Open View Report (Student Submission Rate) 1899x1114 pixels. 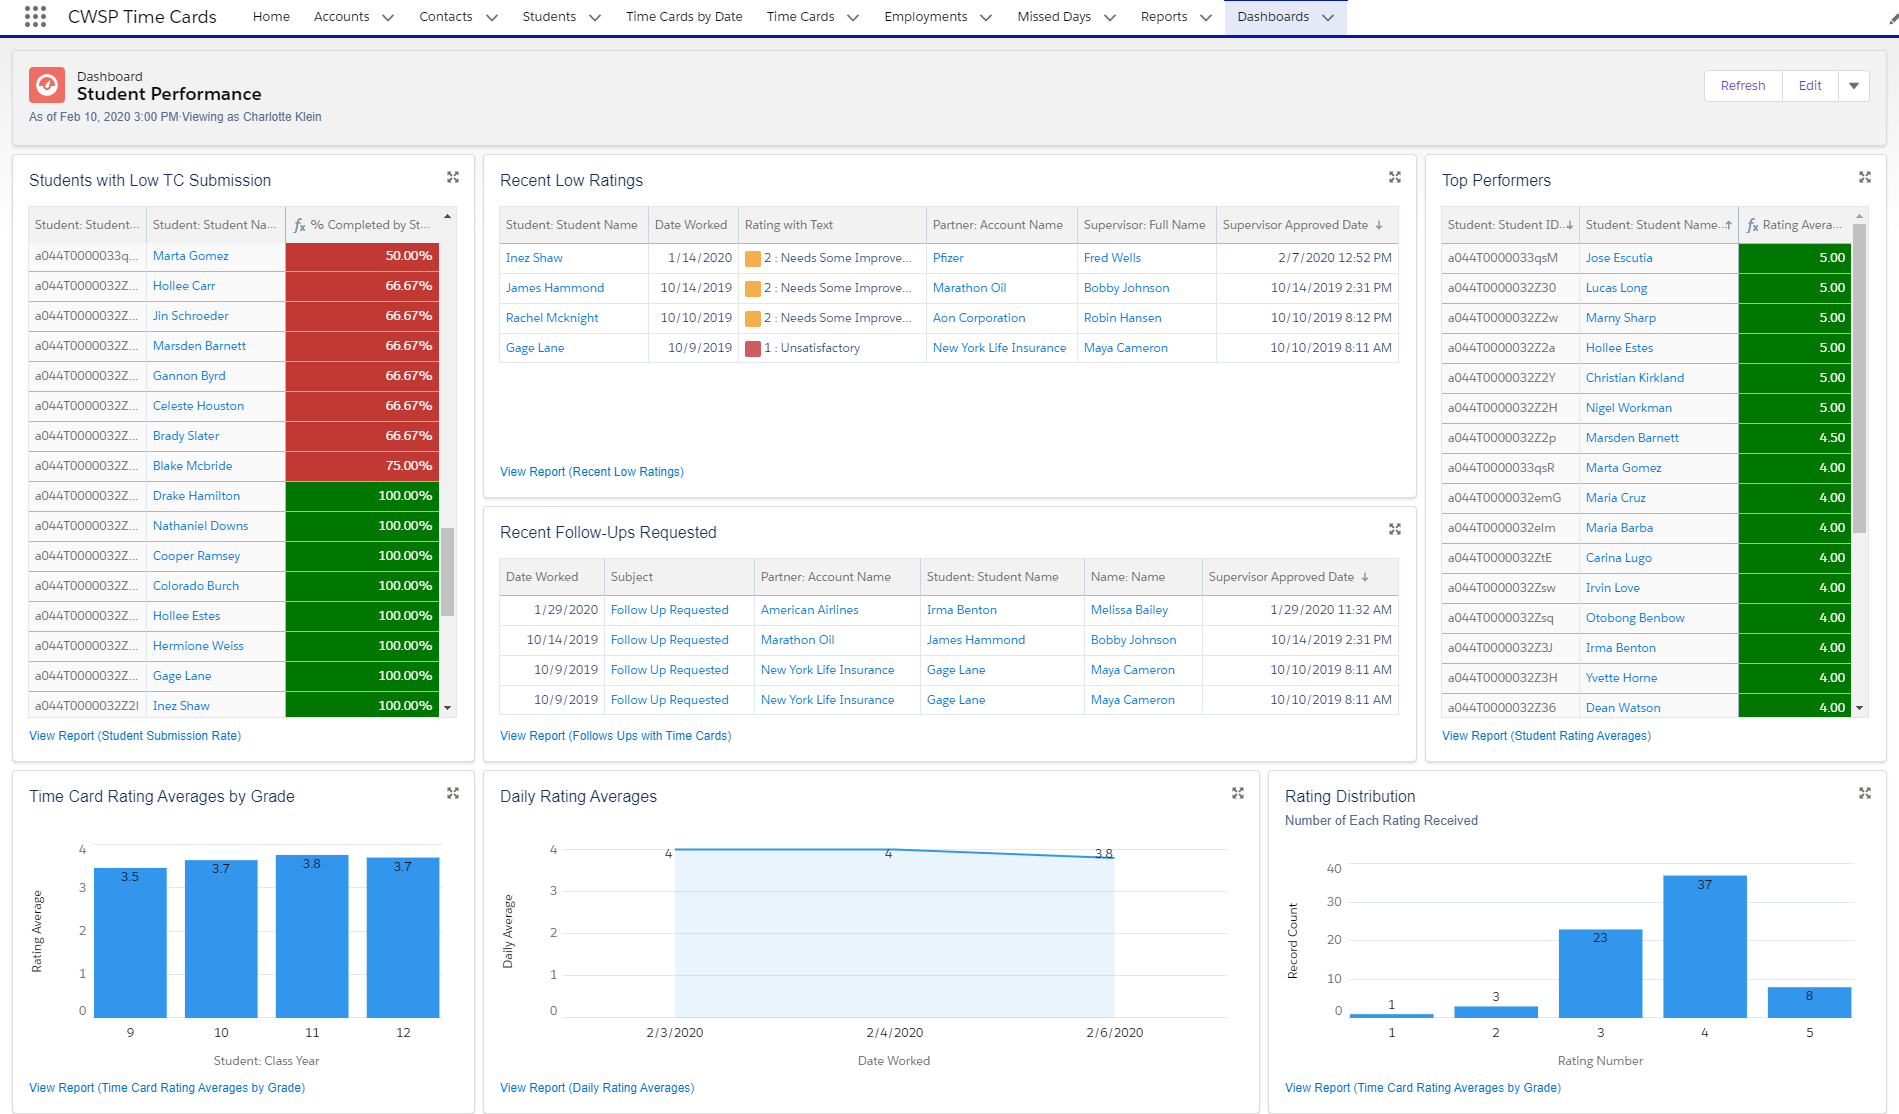135,736
